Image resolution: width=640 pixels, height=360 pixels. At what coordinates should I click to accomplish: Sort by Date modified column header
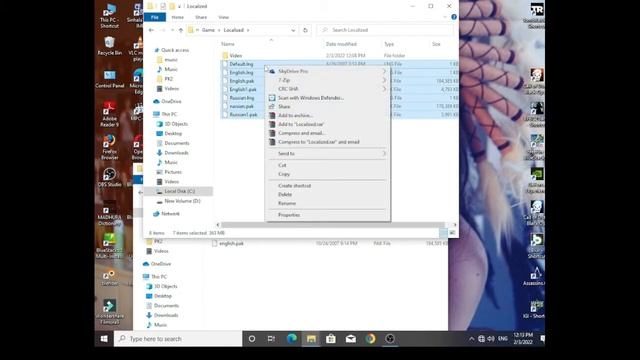(x=341, y=44)
